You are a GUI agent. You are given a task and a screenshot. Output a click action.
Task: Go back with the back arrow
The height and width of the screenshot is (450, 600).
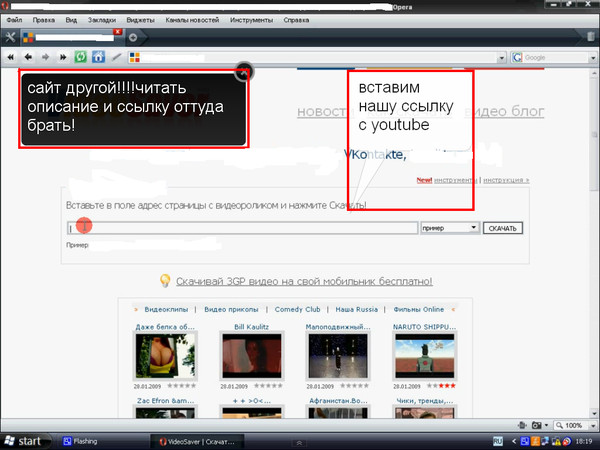coord(28,57)
